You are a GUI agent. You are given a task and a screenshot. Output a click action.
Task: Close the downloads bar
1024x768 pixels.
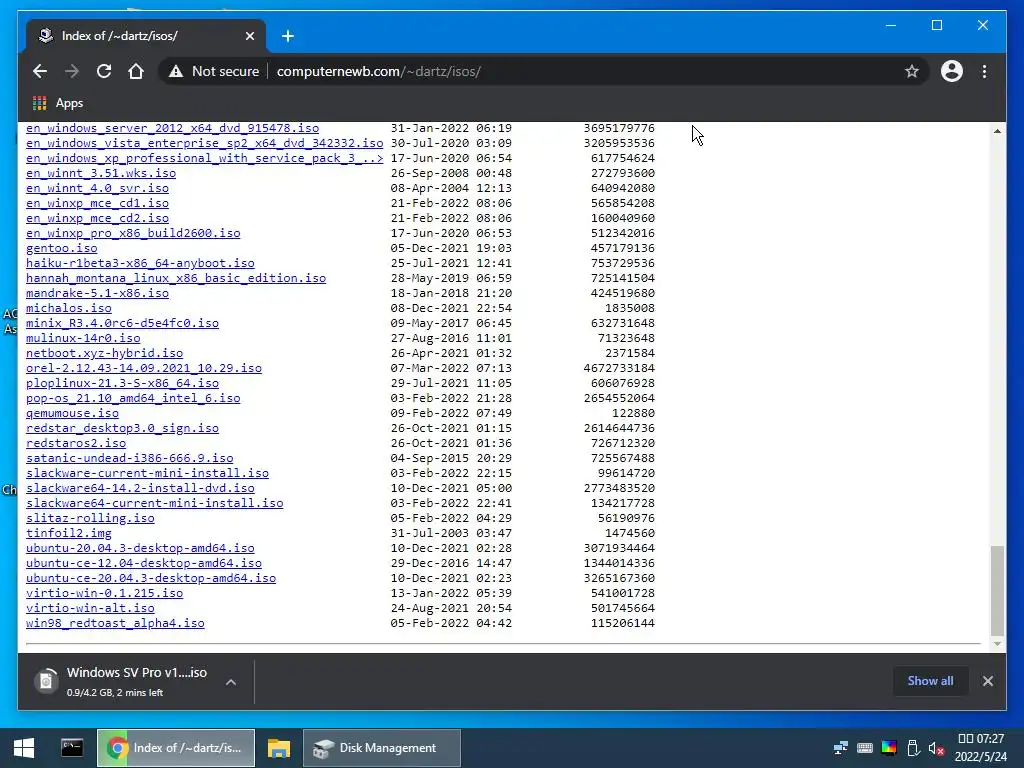pyautogui.click(x=987, y=680)
